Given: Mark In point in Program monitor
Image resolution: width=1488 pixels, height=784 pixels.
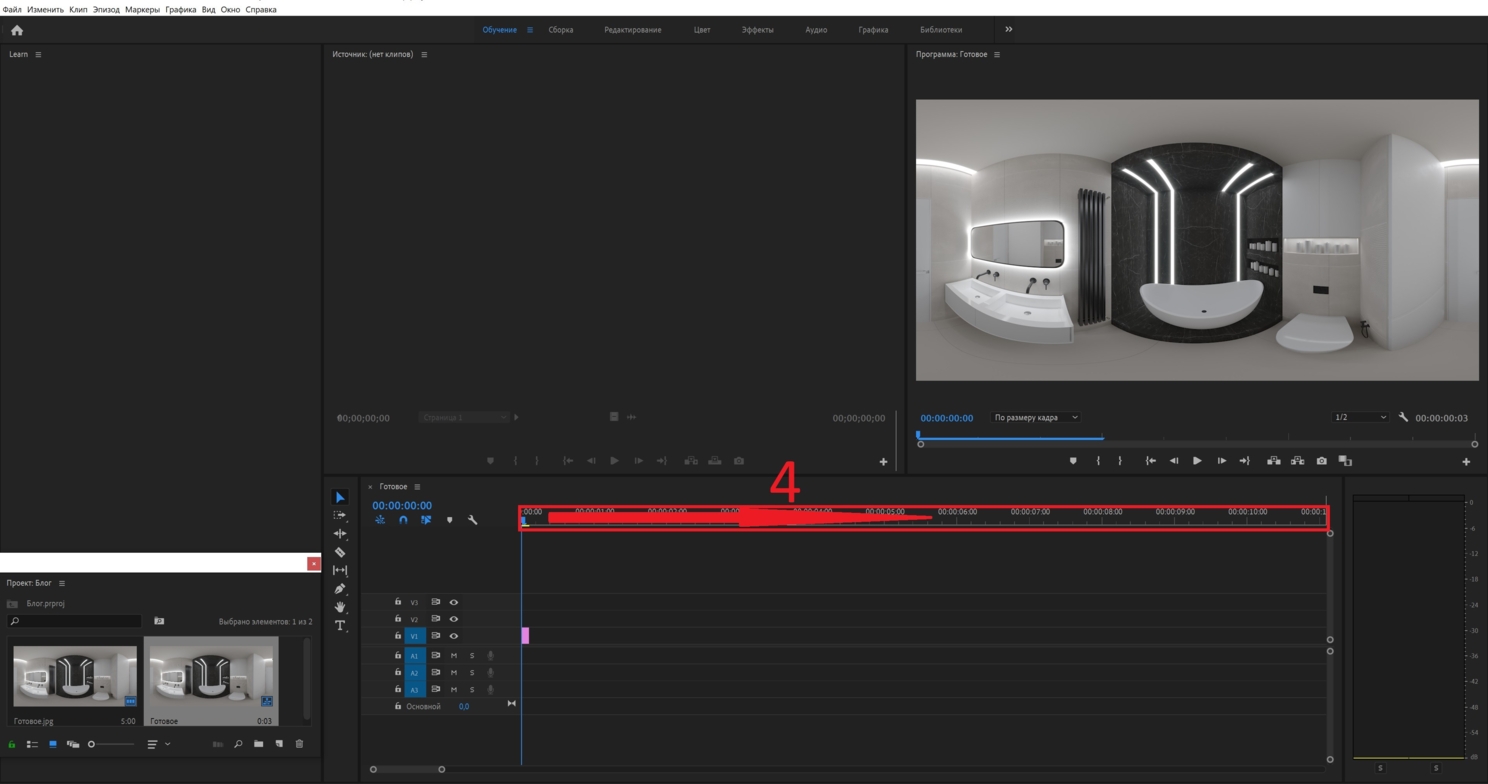Looking at the screenshot, I should [1098, 461].
